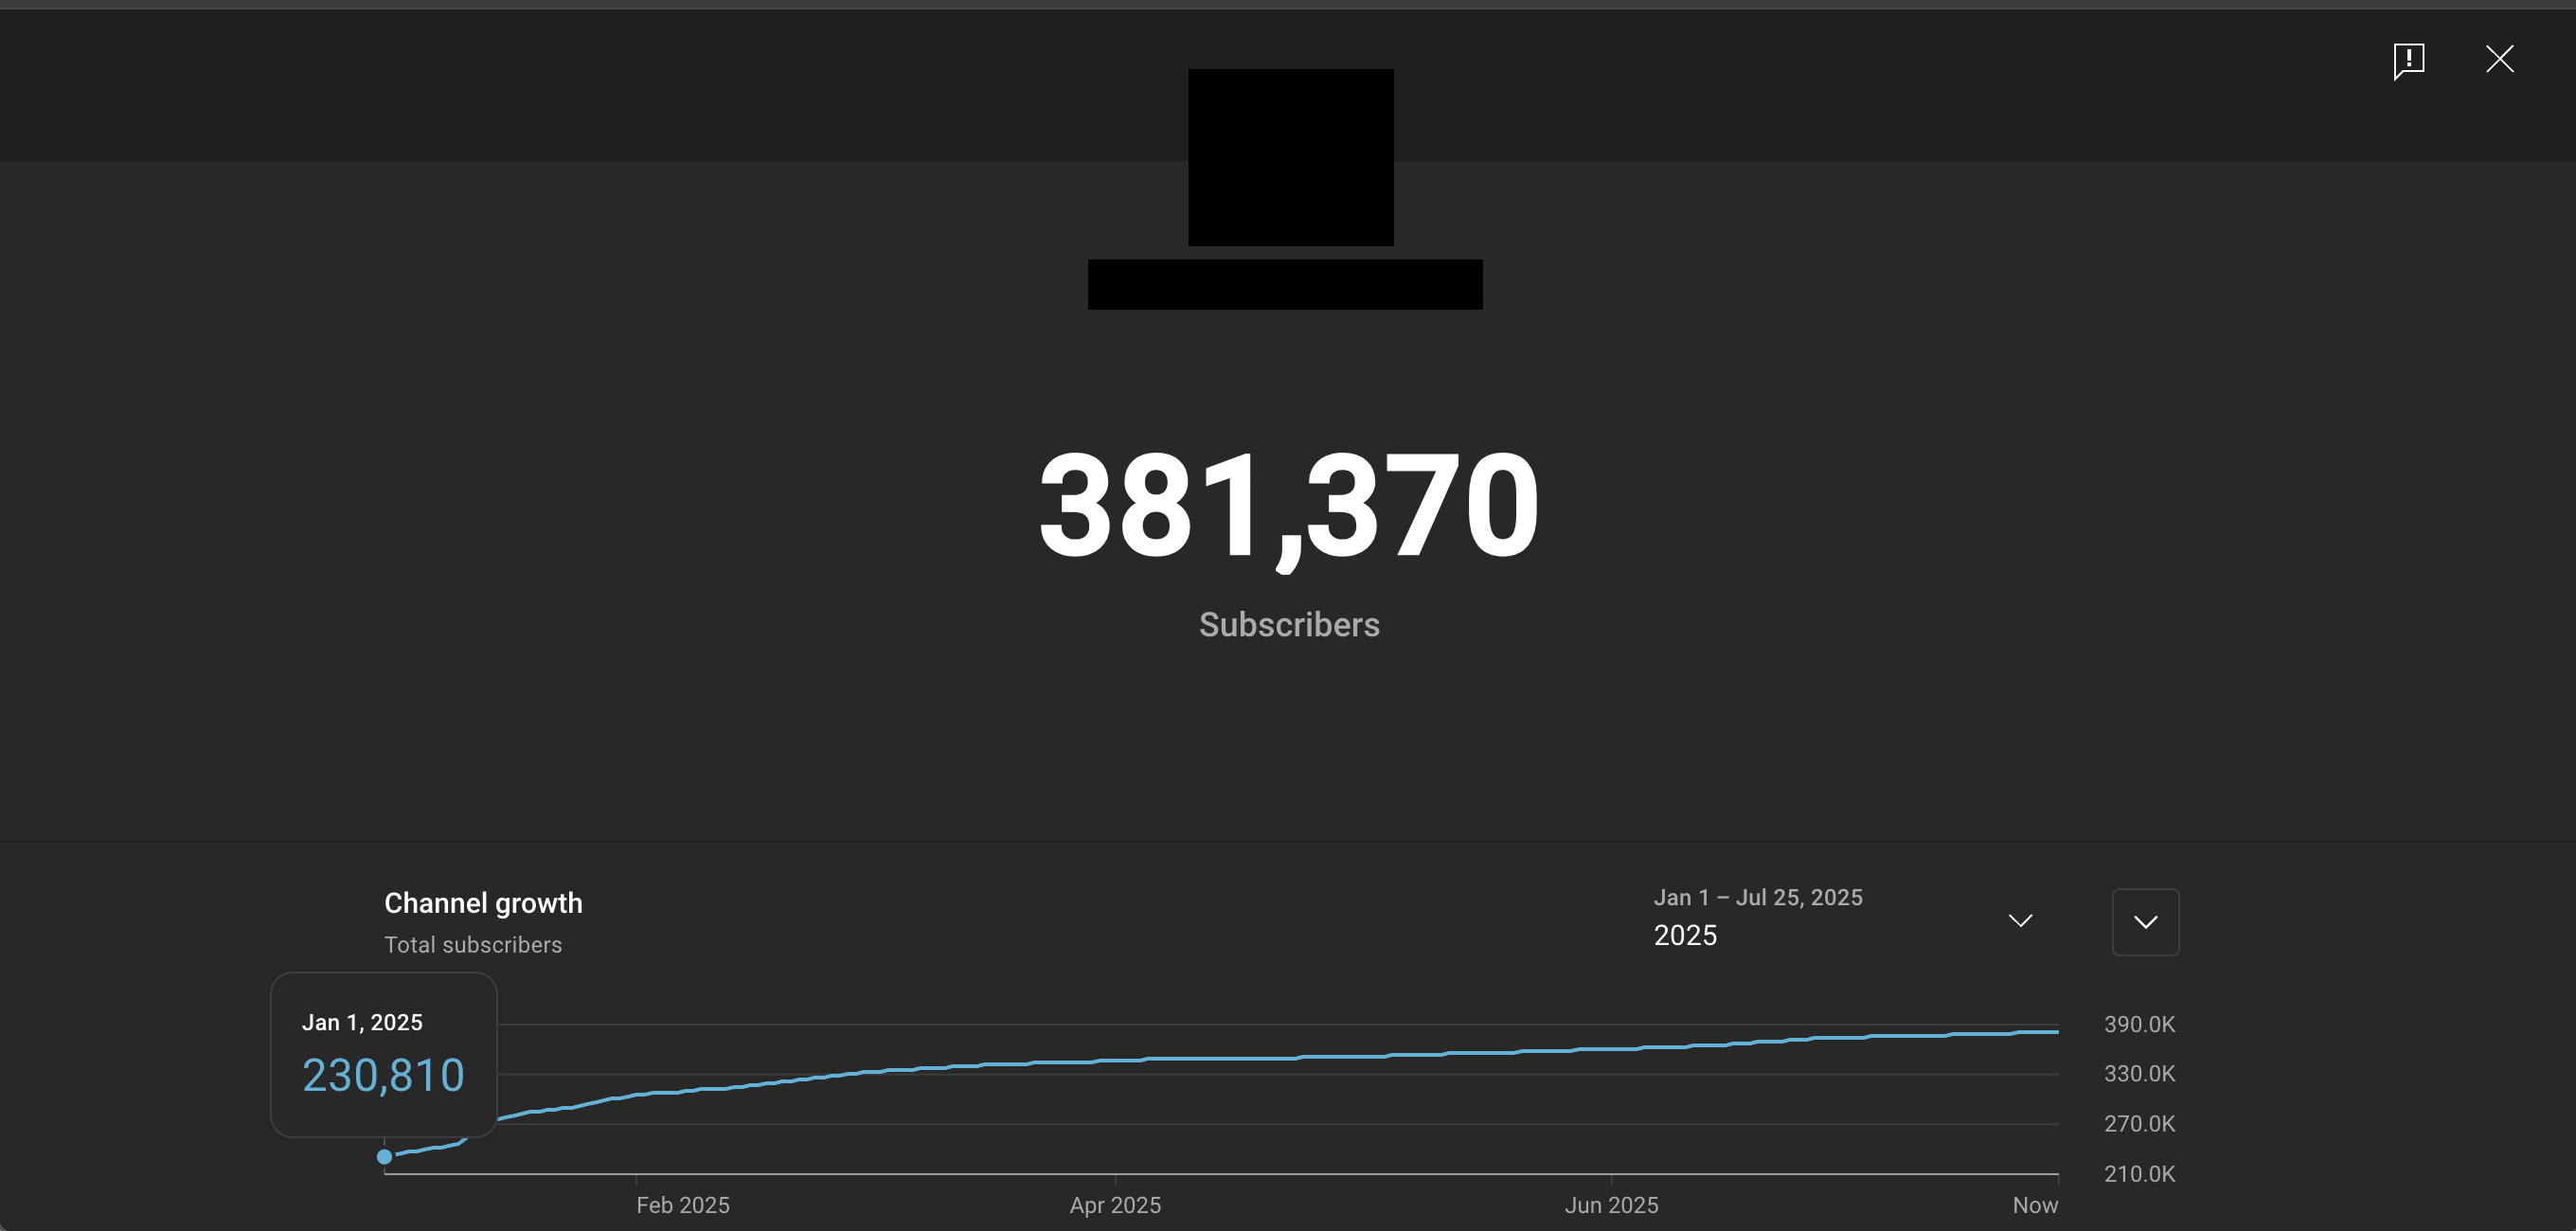This screenshot has height=1231, width=2576.
Task: Click the Now axis label
Action: tap(2035, 1205)
